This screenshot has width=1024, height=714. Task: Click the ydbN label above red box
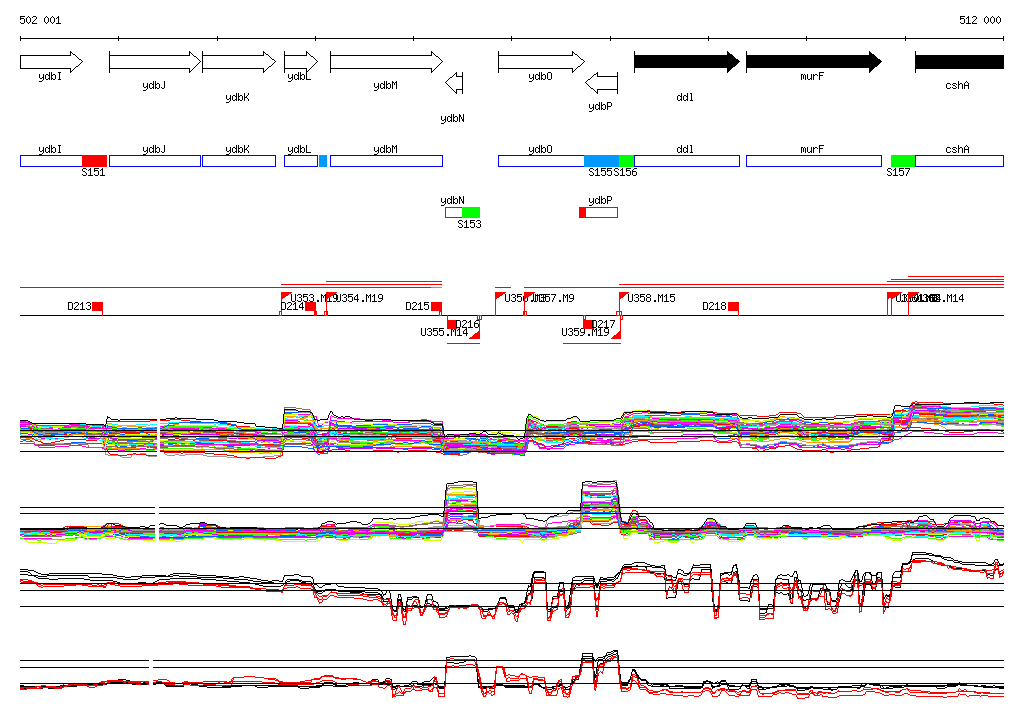[x=453, y=201]
